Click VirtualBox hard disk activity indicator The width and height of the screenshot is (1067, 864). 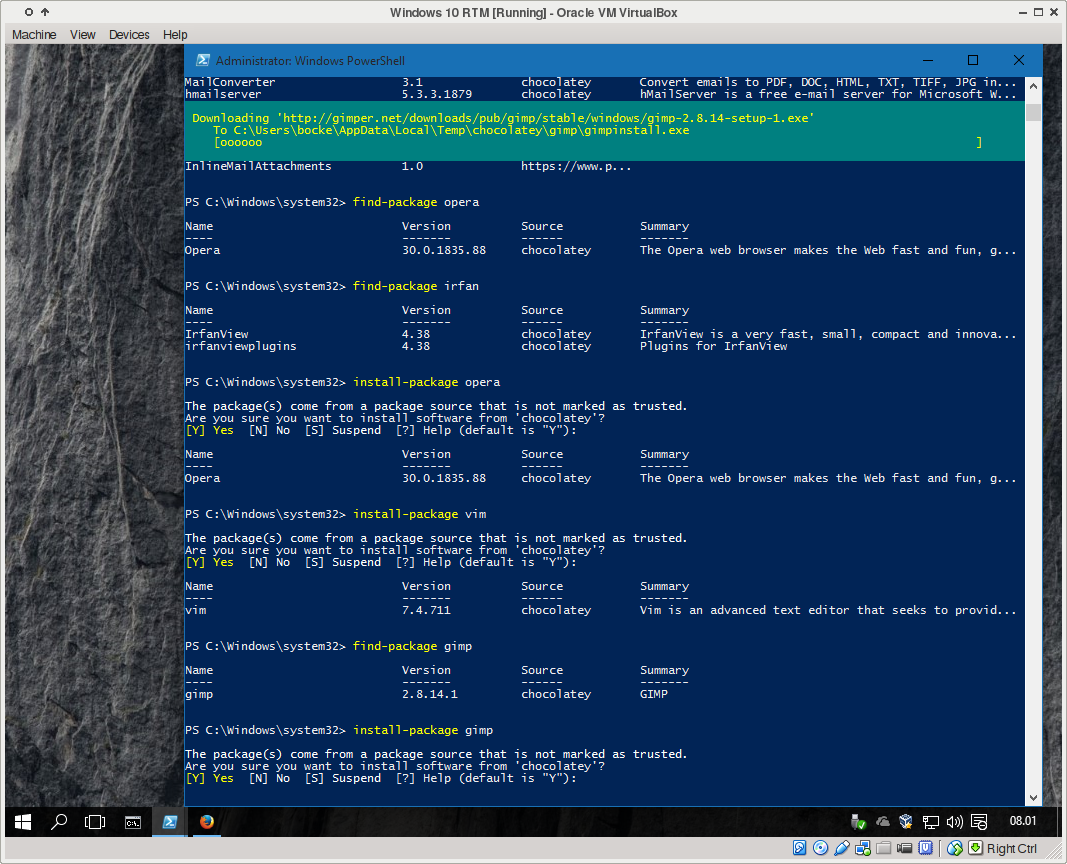click(800, 848)
